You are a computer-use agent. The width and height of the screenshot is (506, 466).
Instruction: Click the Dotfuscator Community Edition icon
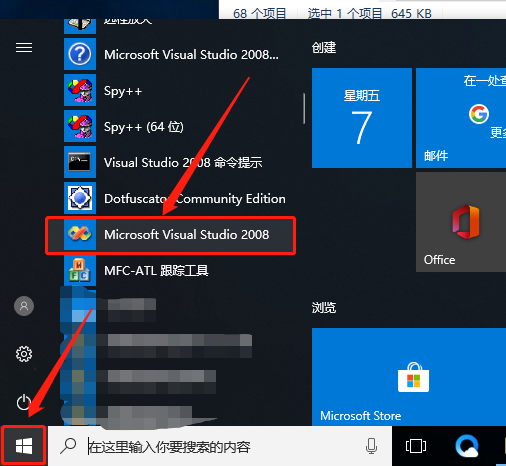[80, 198]
